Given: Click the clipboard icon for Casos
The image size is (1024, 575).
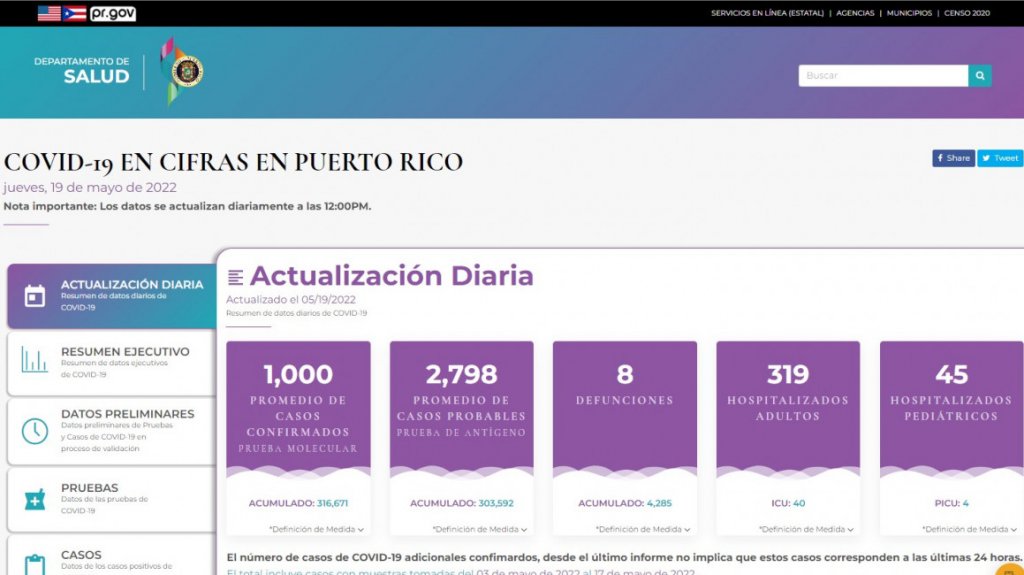Looking at the screenshot, I should click(35, 563).
